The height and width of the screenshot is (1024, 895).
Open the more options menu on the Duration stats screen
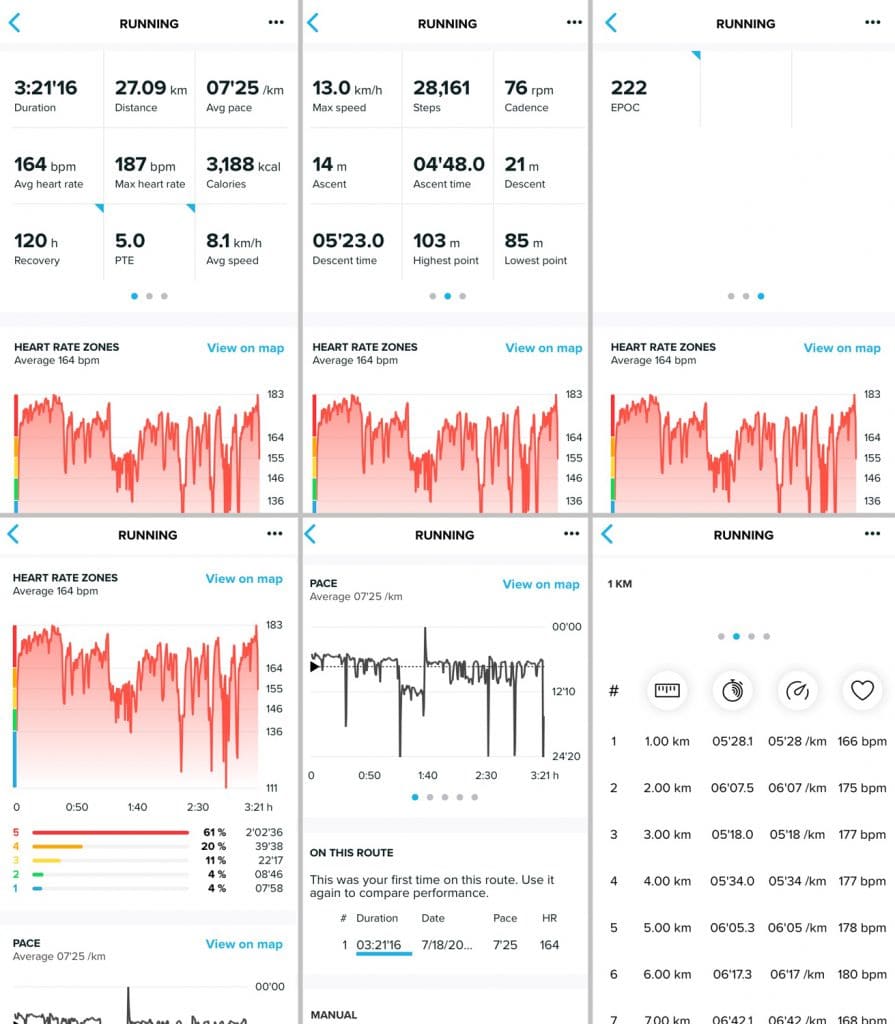(276, 22)
